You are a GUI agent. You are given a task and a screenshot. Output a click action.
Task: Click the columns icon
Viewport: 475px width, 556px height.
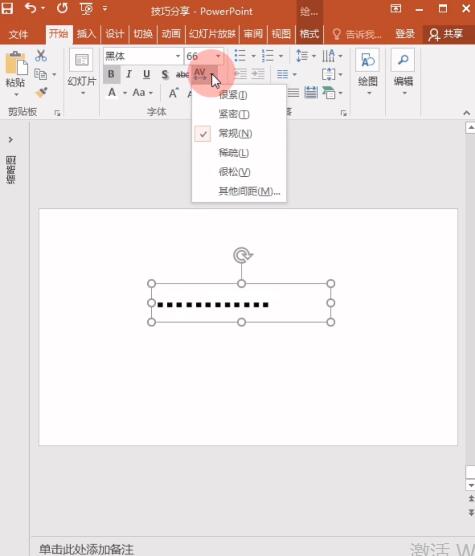click(283, 74)
